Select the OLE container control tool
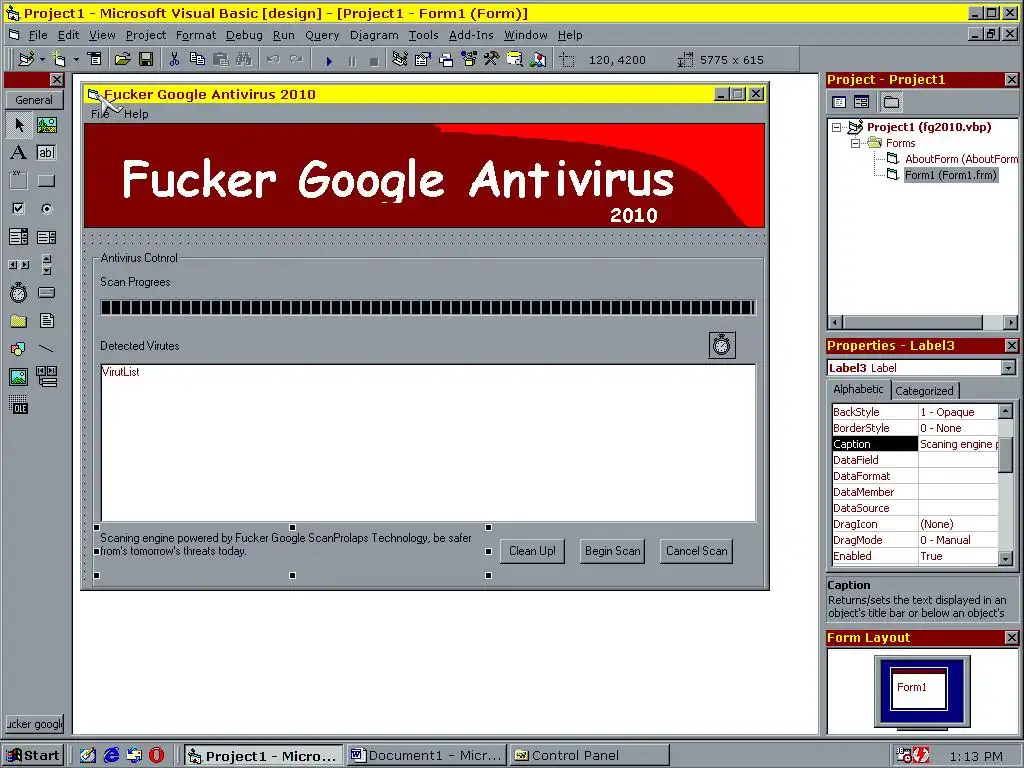Screen dimensions: 1024x768 19,405
